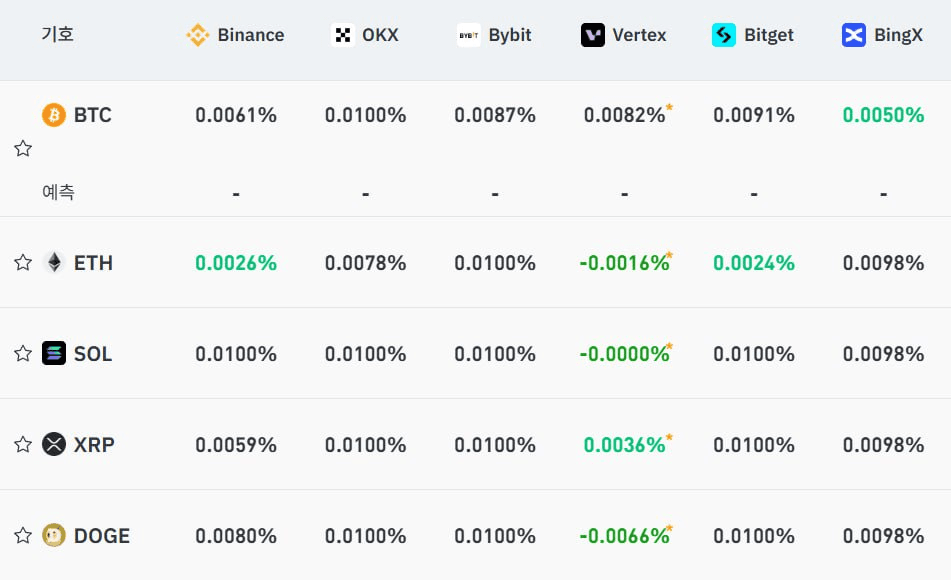This screenshot has width=951, height=580.
Task: Open the SOL symbol link
Action: [93, 354]
